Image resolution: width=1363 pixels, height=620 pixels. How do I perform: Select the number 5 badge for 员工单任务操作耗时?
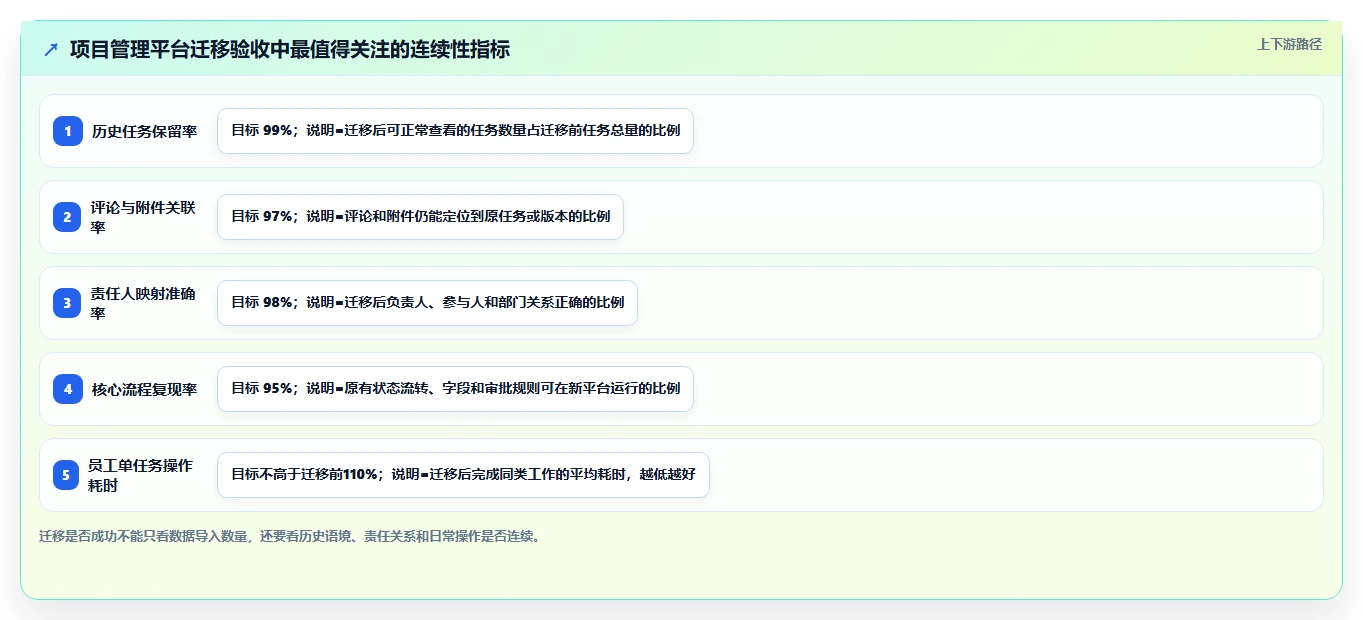[66, 475]
